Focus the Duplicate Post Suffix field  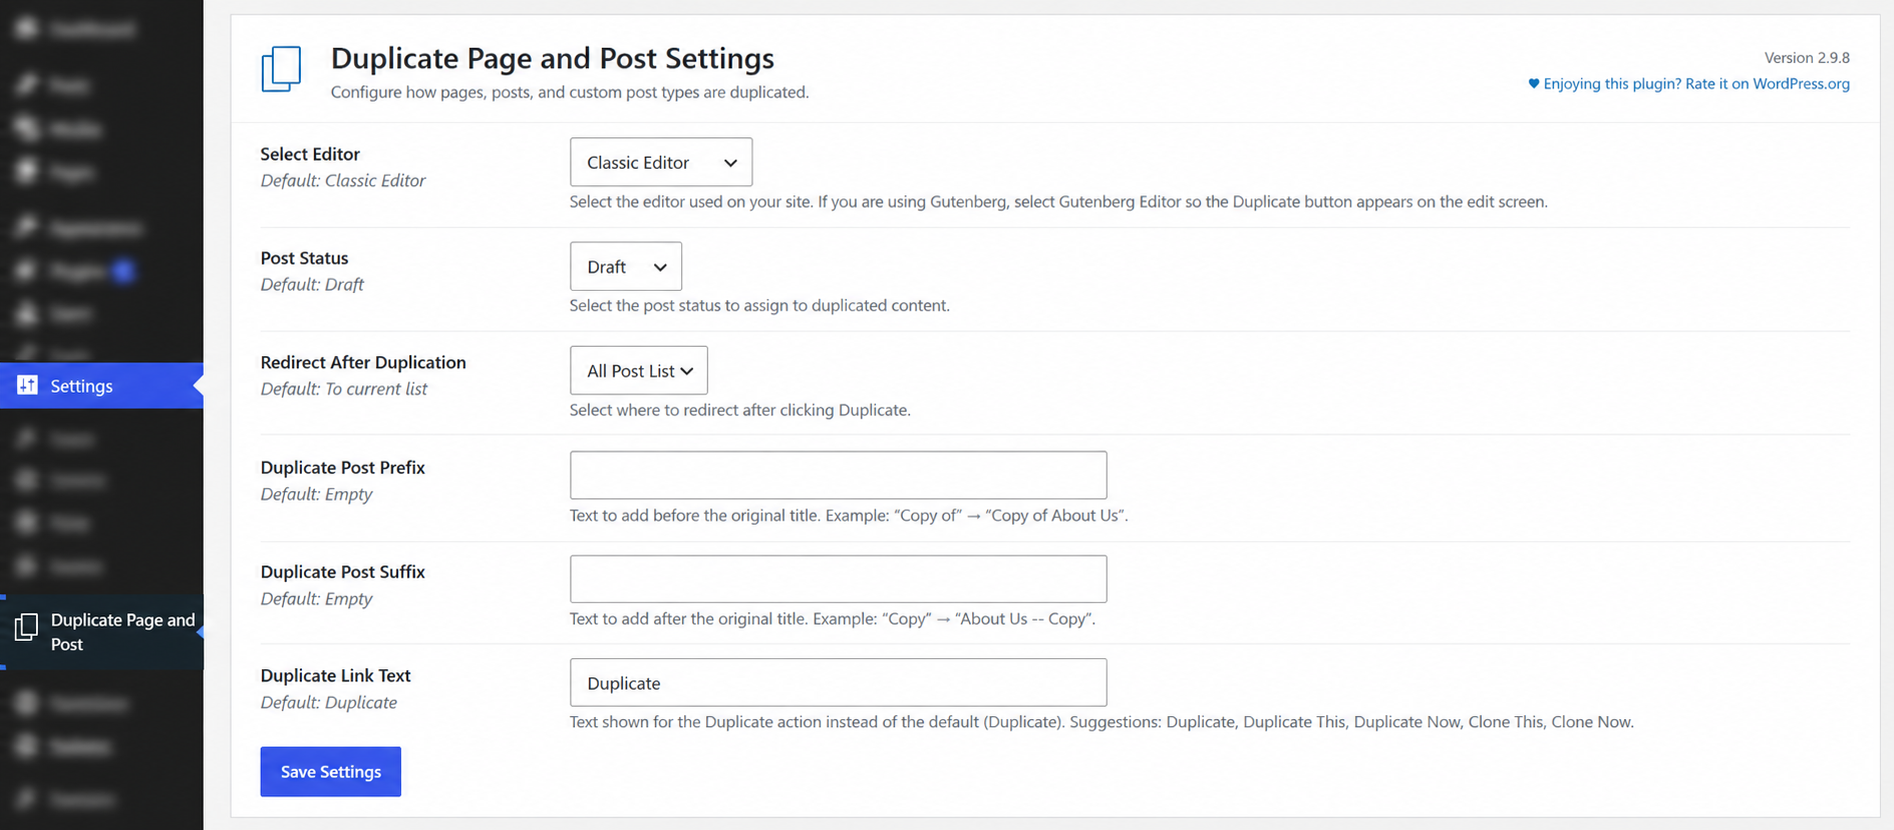[838, 579]
